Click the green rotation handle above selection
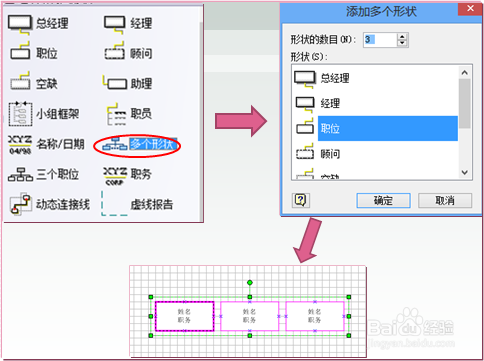Screen dimensions: 484x361 point(250,283)
